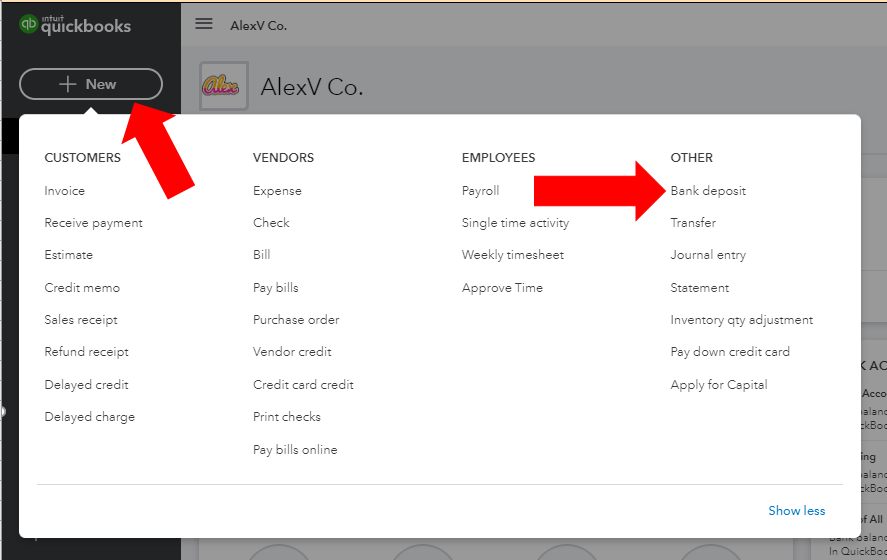This screenshot has width=887, height=560.
Task: Click the + New button
Action: [91, 84]
